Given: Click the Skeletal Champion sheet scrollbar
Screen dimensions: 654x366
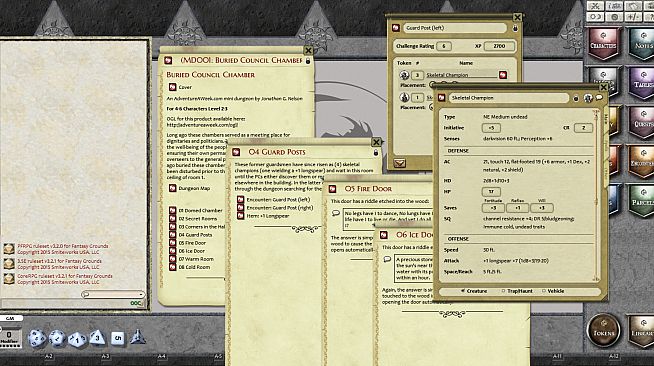Looking at the screenshot, I should click(x=597, y=196).
